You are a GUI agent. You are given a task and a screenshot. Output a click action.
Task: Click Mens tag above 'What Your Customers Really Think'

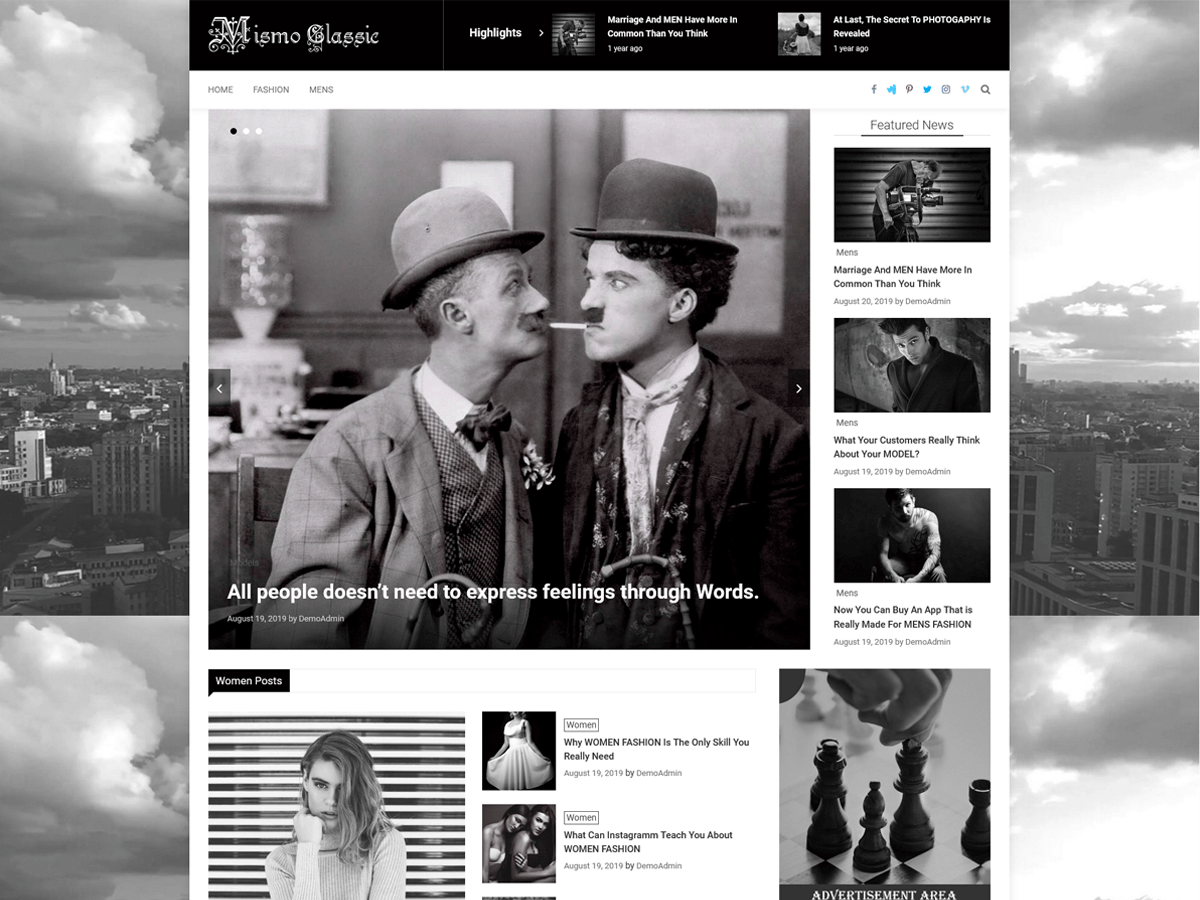pos(847,423)
